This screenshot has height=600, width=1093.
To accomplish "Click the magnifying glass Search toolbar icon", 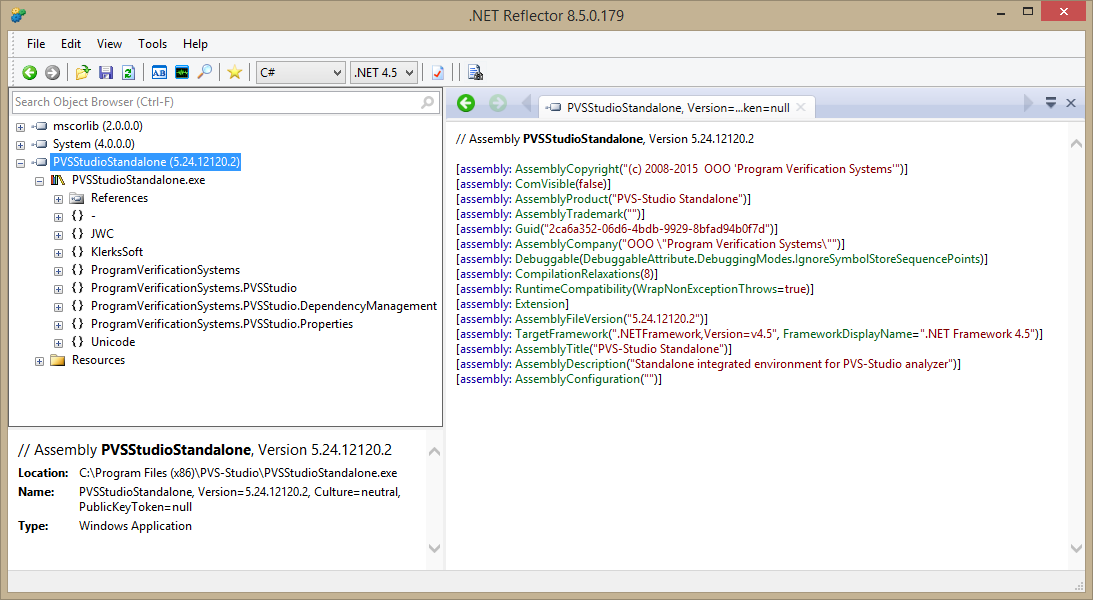I will pyautogui.click(x=204, y=72).
